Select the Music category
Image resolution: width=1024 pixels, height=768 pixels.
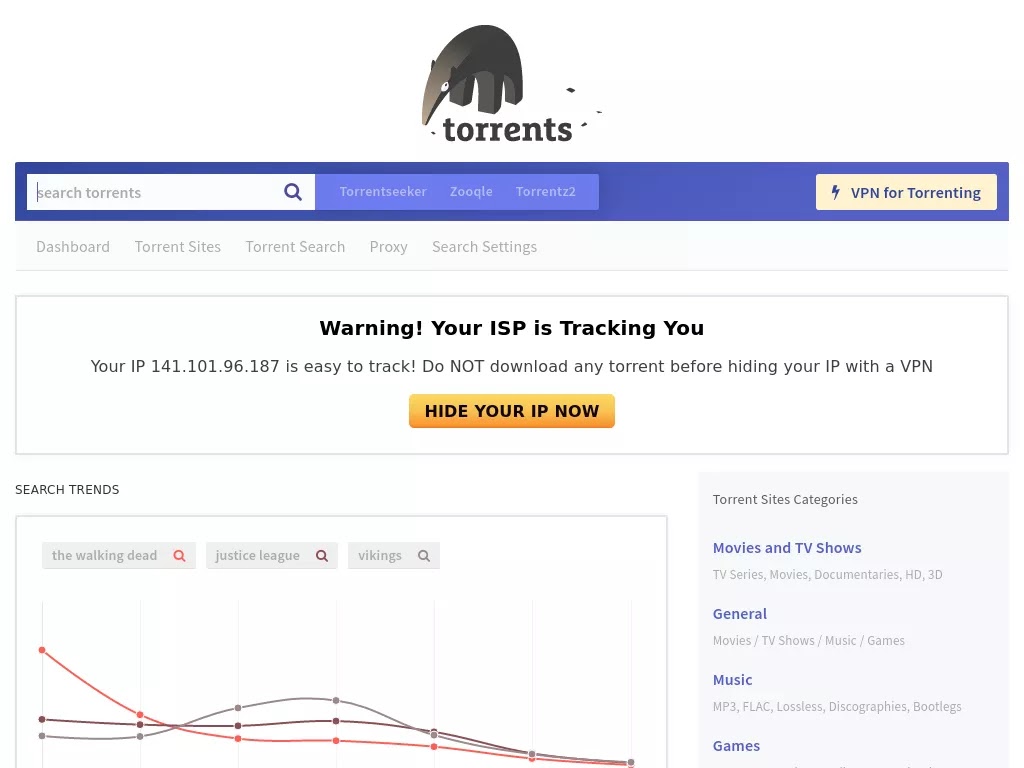point(732,679)
